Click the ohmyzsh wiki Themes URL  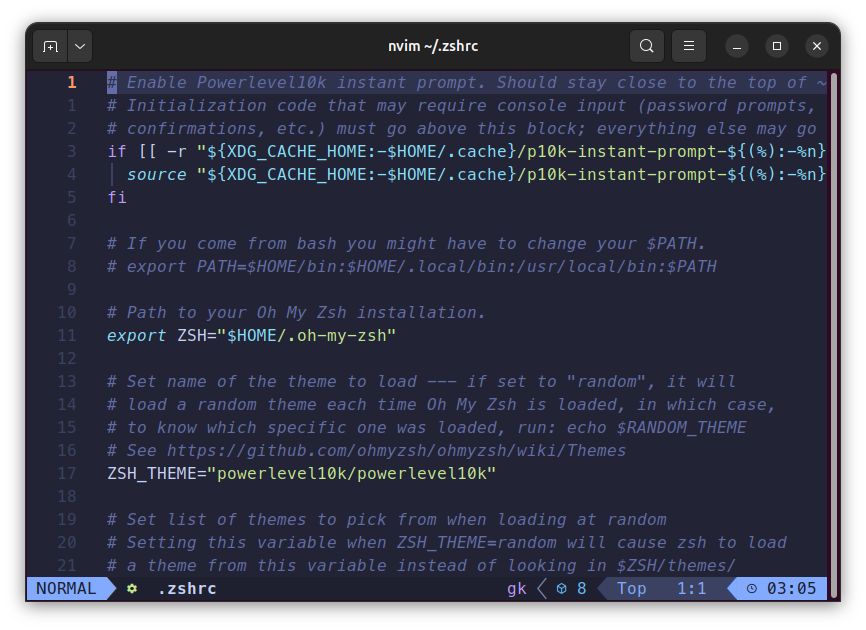pos(396,451)
